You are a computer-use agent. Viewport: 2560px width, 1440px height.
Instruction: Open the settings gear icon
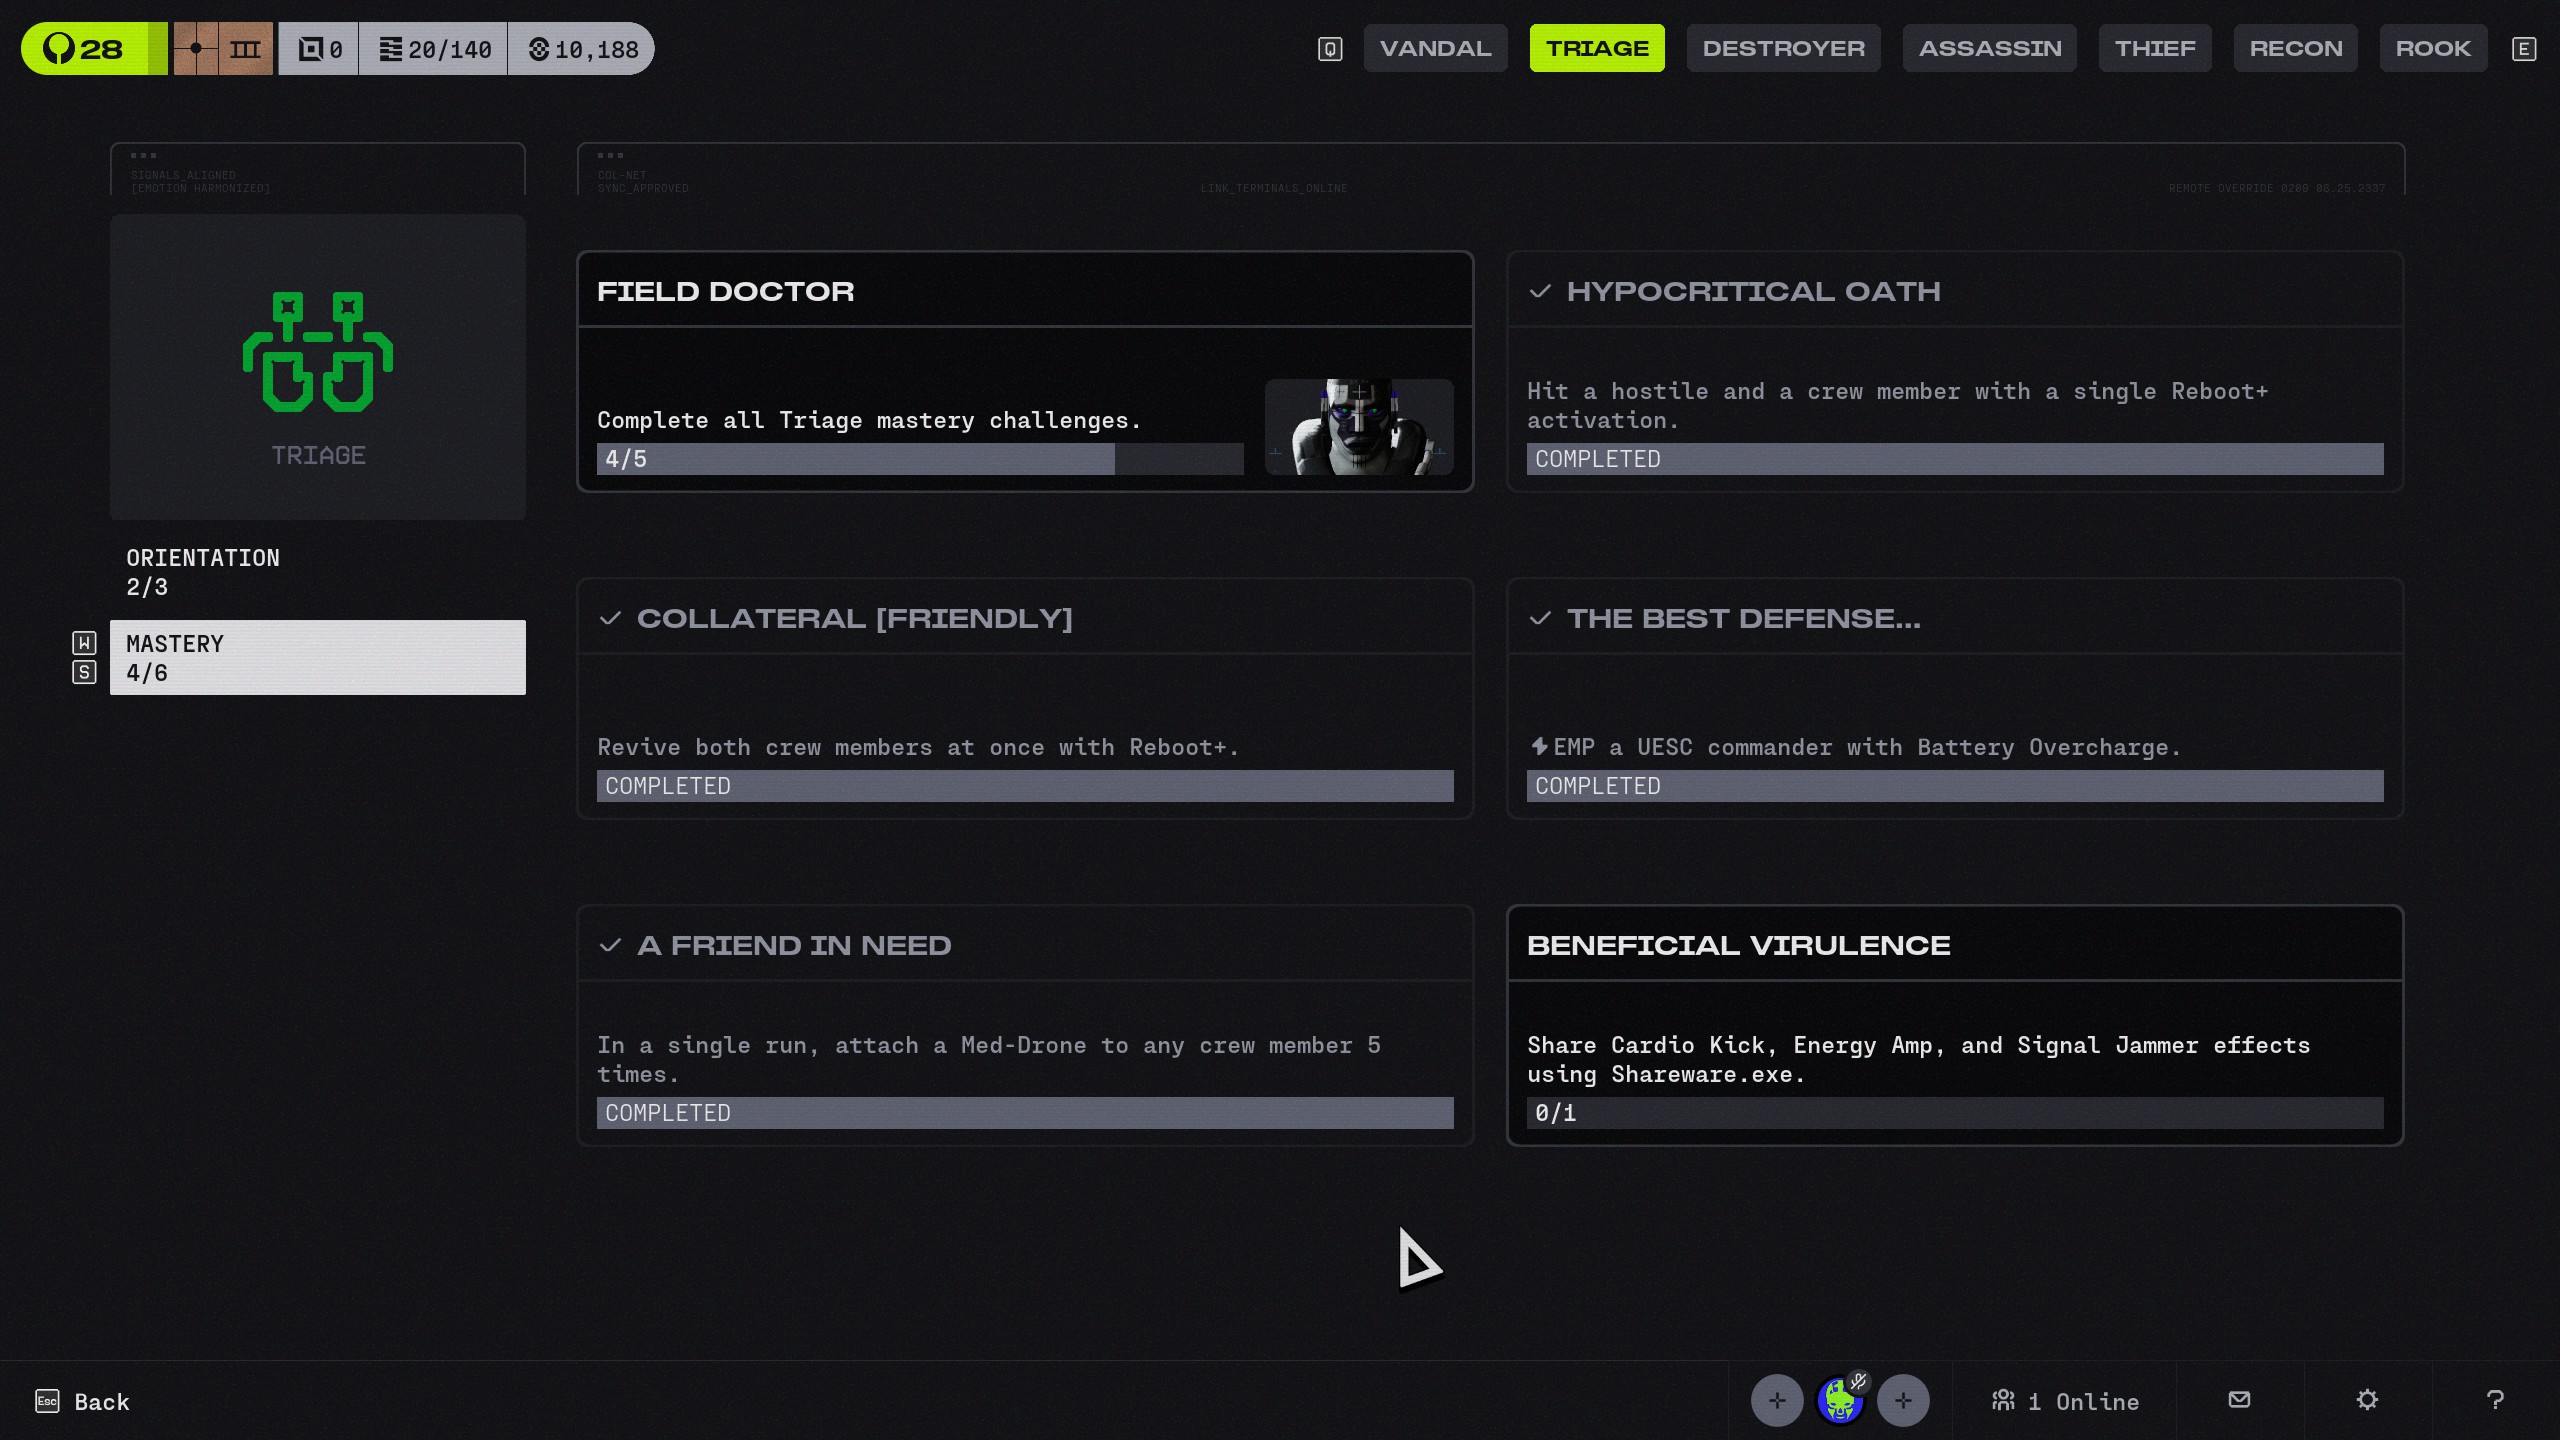click(x=2367, y=1400)
